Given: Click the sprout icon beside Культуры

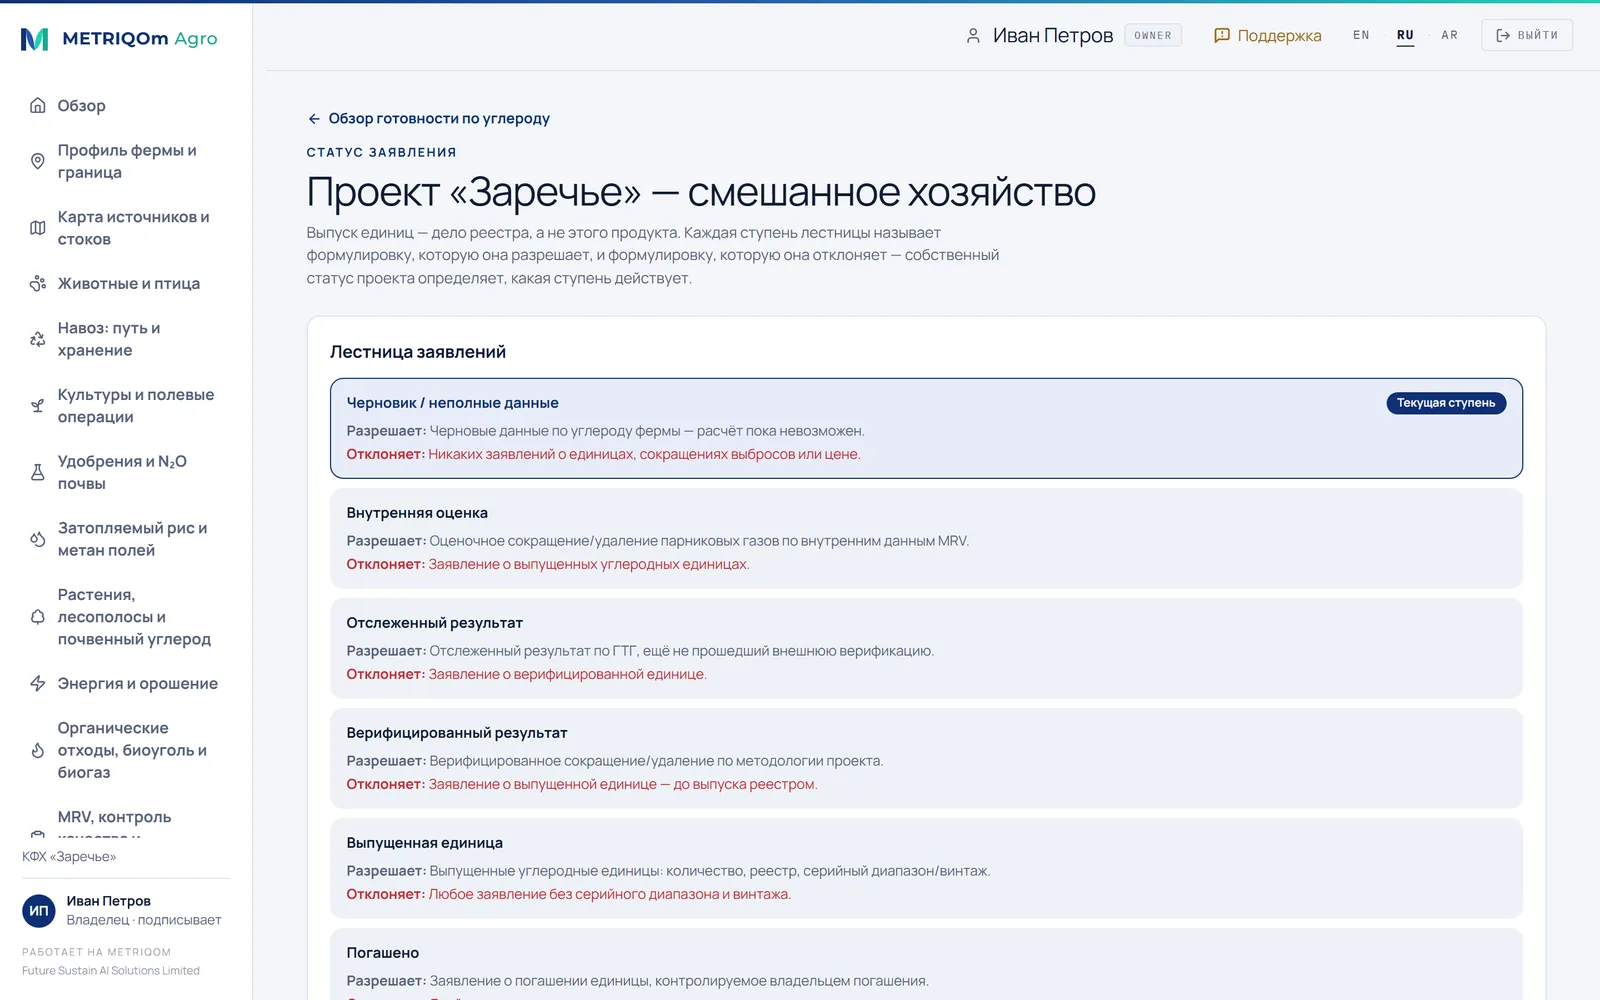Looking at the screenshot, I should (38, 406).
